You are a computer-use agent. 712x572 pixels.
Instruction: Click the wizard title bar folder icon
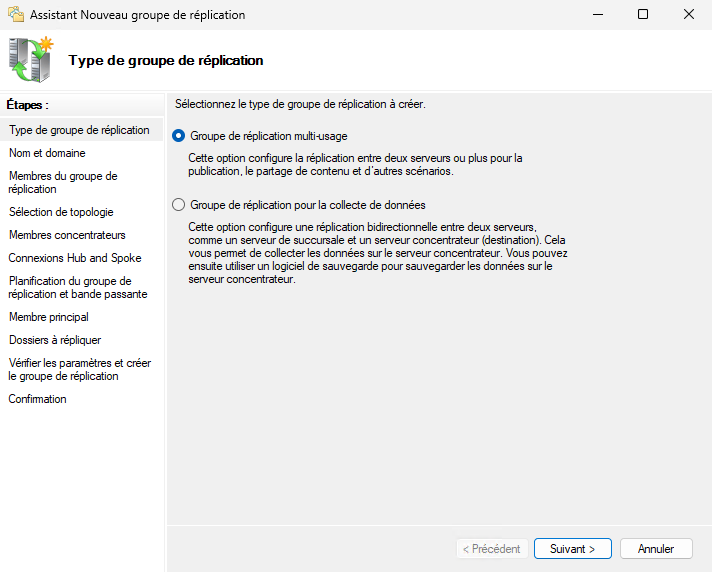pyautogui.click(x=16, y=15)
